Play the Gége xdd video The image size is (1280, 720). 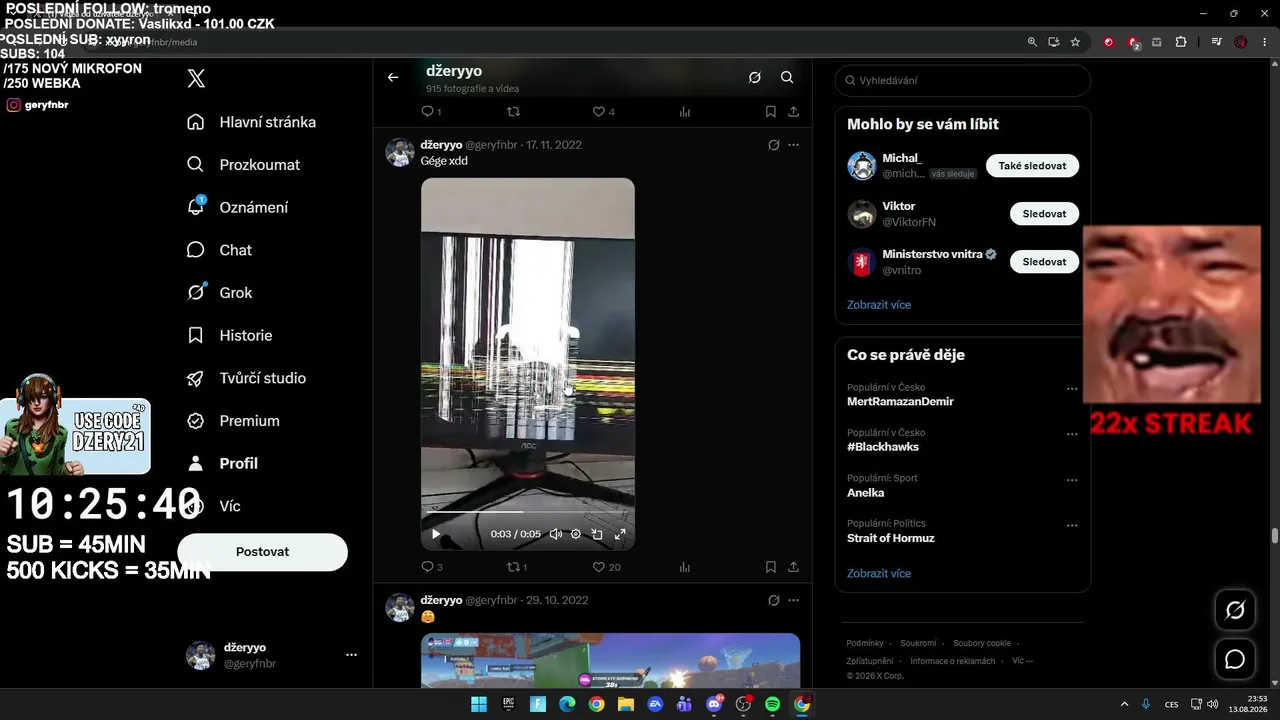(435, 534)
